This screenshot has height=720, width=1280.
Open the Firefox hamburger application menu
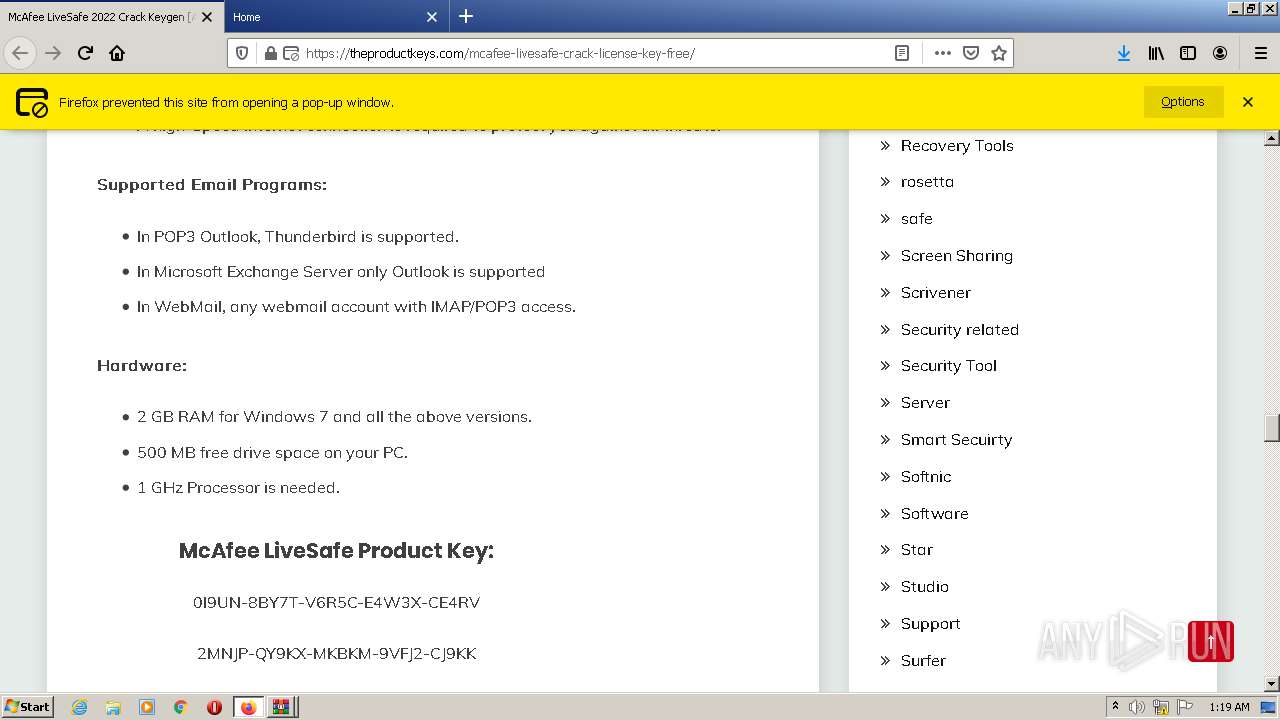click(1260, 53)
